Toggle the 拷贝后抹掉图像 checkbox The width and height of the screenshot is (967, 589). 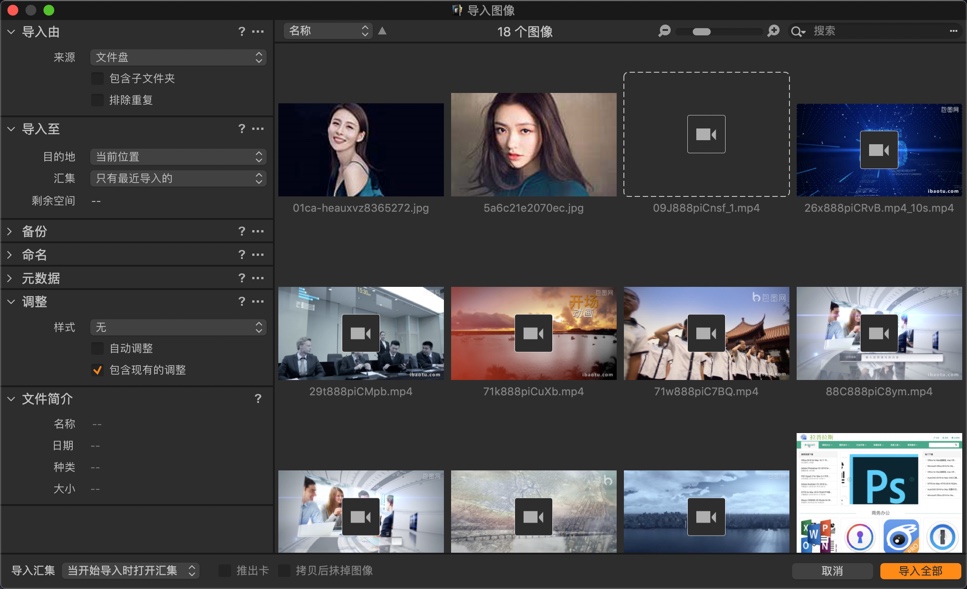pyautogui.click(x=284, y=570)
